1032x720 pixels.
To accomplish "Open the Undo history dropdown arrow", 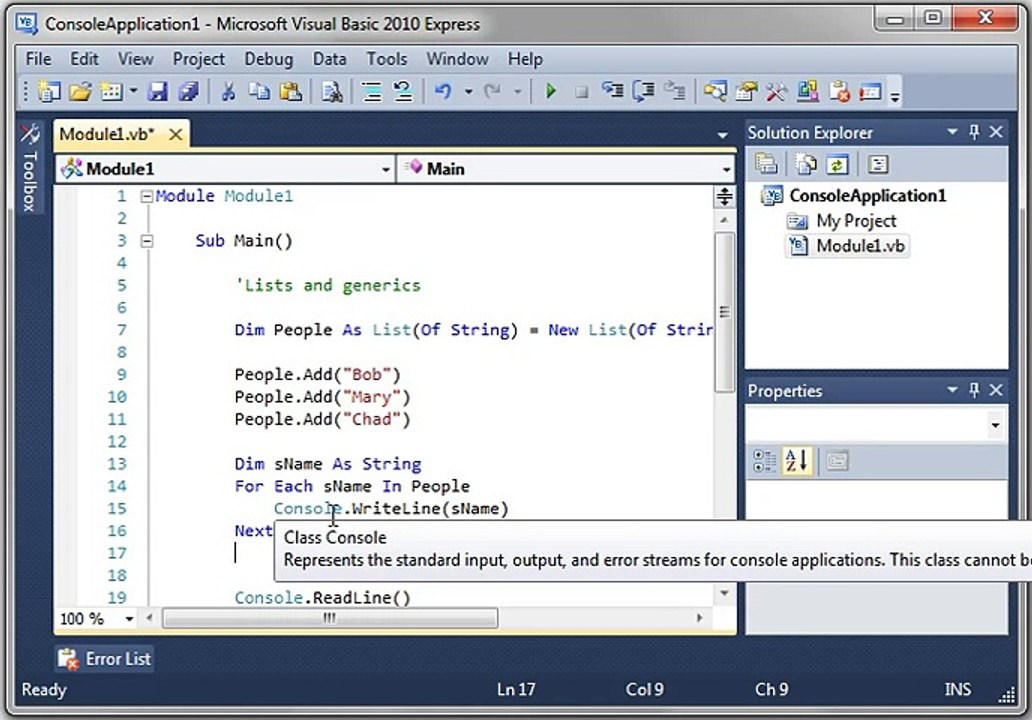I will coord(469,91).
